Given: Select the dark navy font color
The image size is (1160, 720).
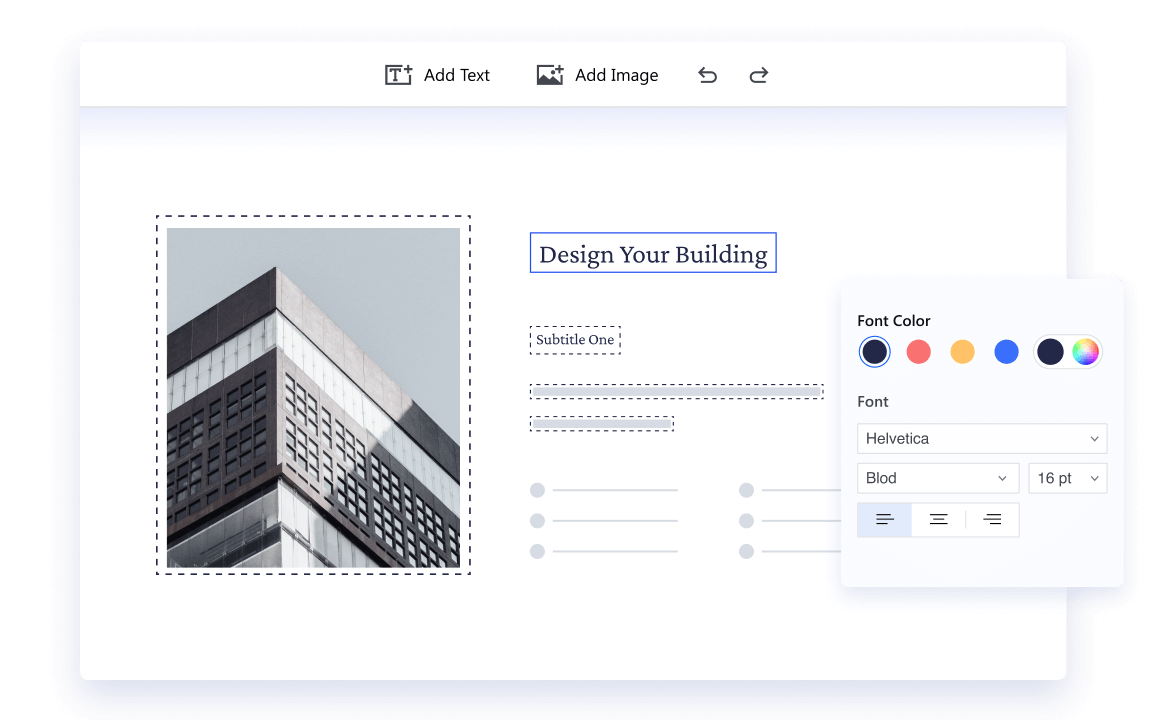Looking at the screenshot, I should (875, 351).
